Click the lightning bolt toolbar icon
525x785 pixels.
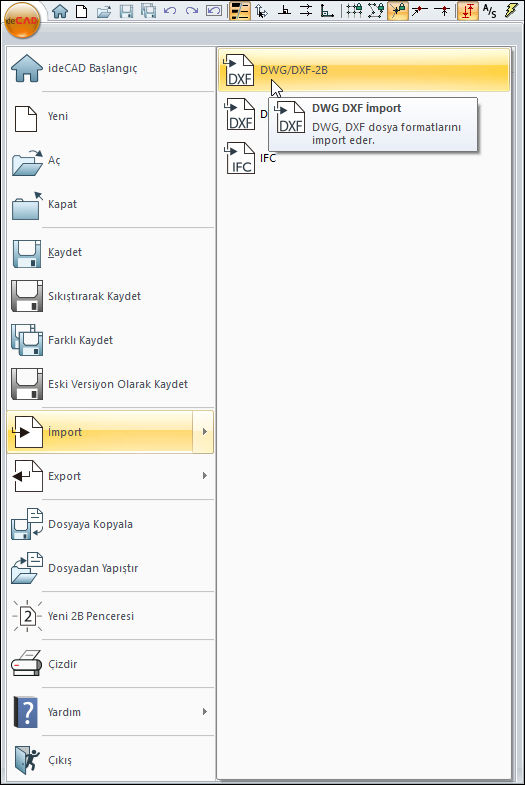[512, 11]
